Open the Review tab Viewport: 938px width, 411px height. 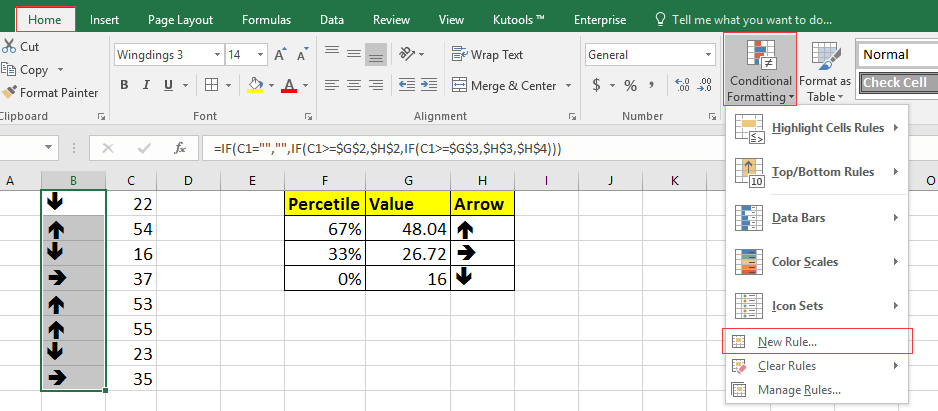[391, 20]
